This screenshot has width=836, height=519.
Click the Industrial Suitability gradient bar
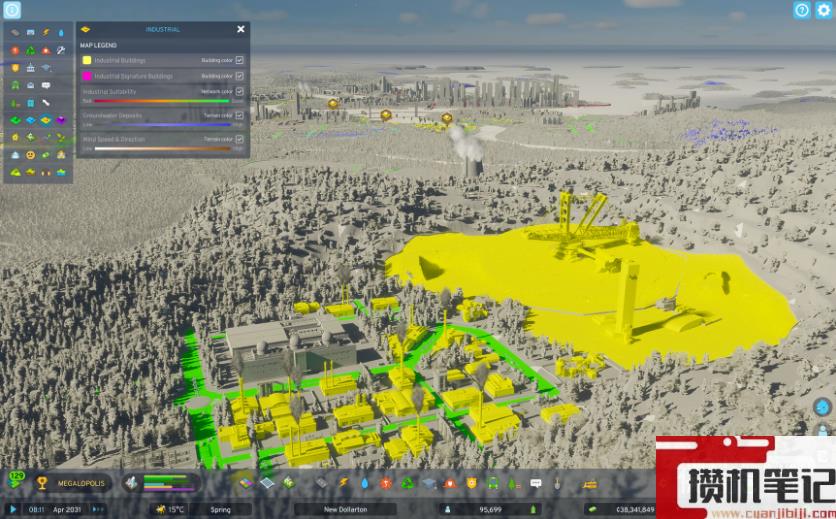pyautogui.click(x=162, y=101)
